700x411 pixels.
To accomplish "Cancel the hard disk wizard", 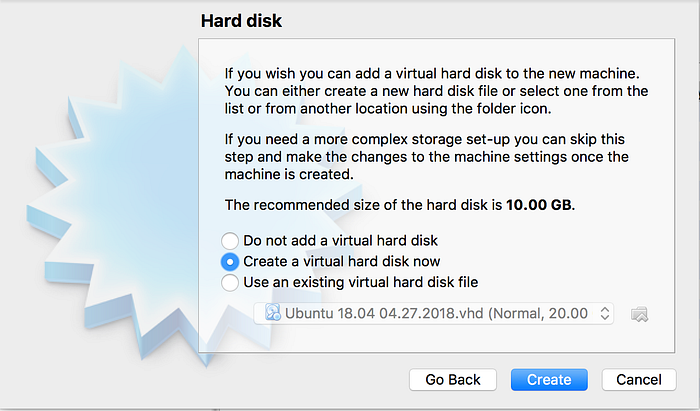I will point(639,380).
